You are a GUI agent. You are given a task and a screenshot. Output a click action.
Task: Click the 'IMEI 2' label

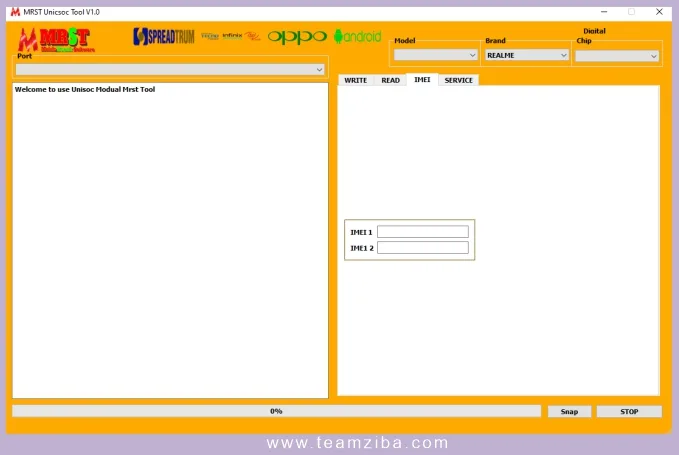(362, 248)
